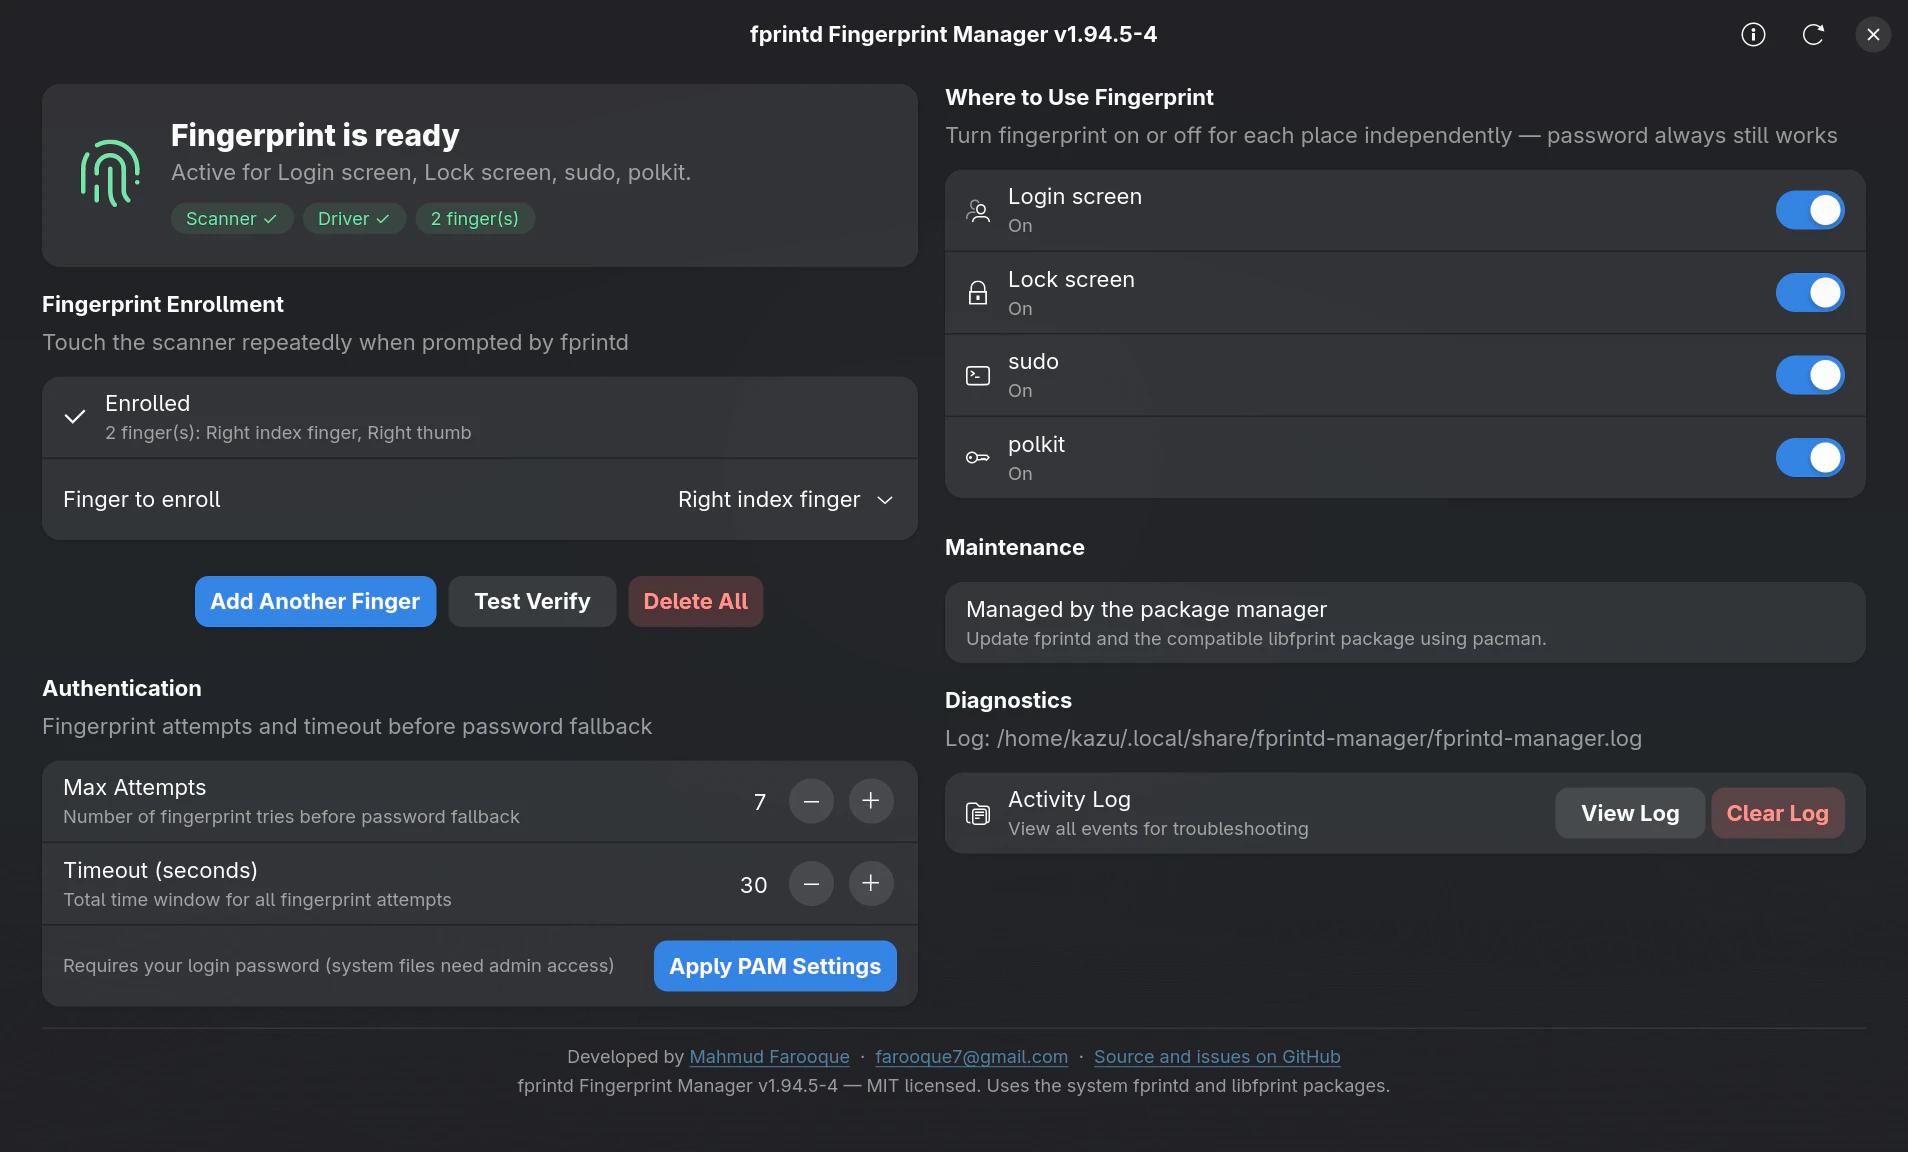1908x1152 pixels.
Task: Turn off the Lock screen fingerprint switch
Action: pos(1810,293)
